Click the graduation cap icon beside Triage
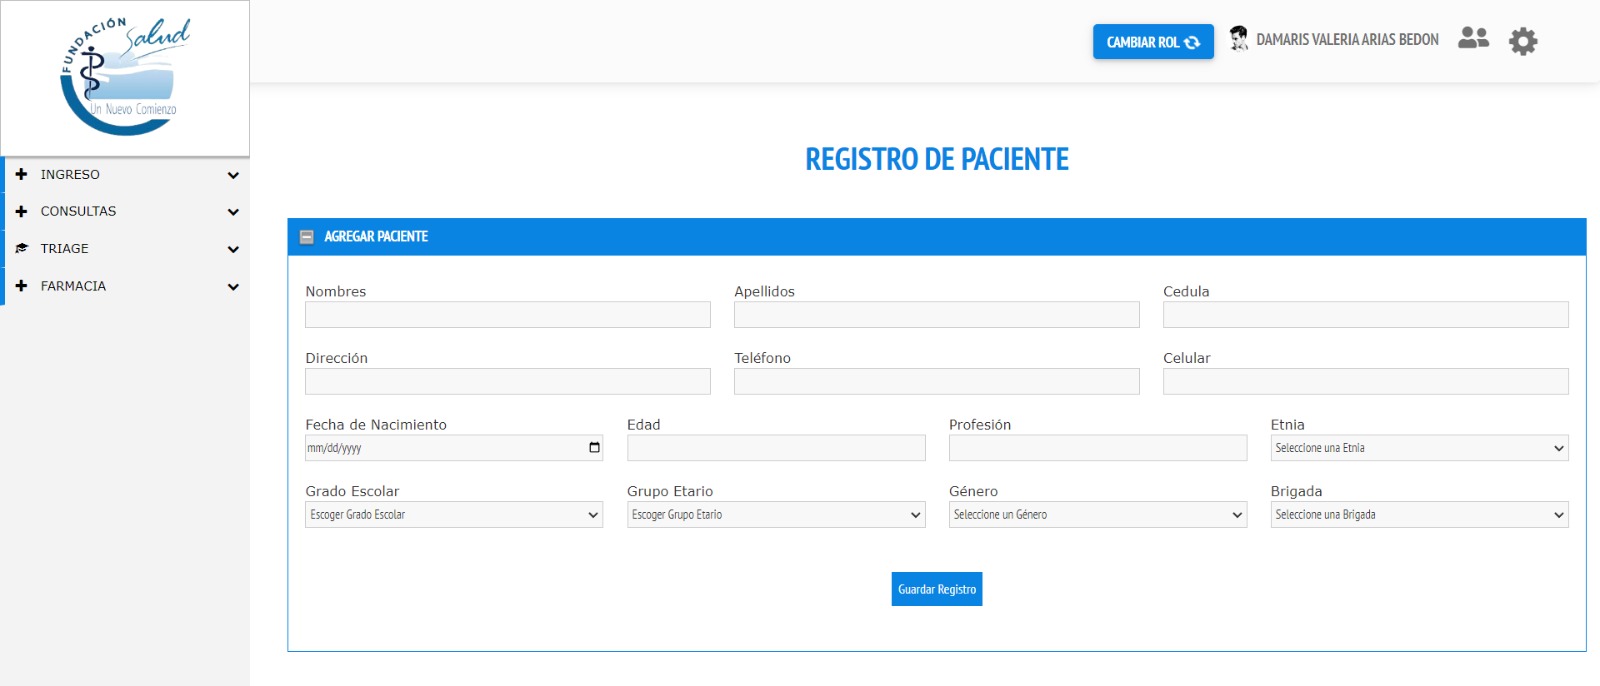The image size is (1600, 686). [21, 248]
